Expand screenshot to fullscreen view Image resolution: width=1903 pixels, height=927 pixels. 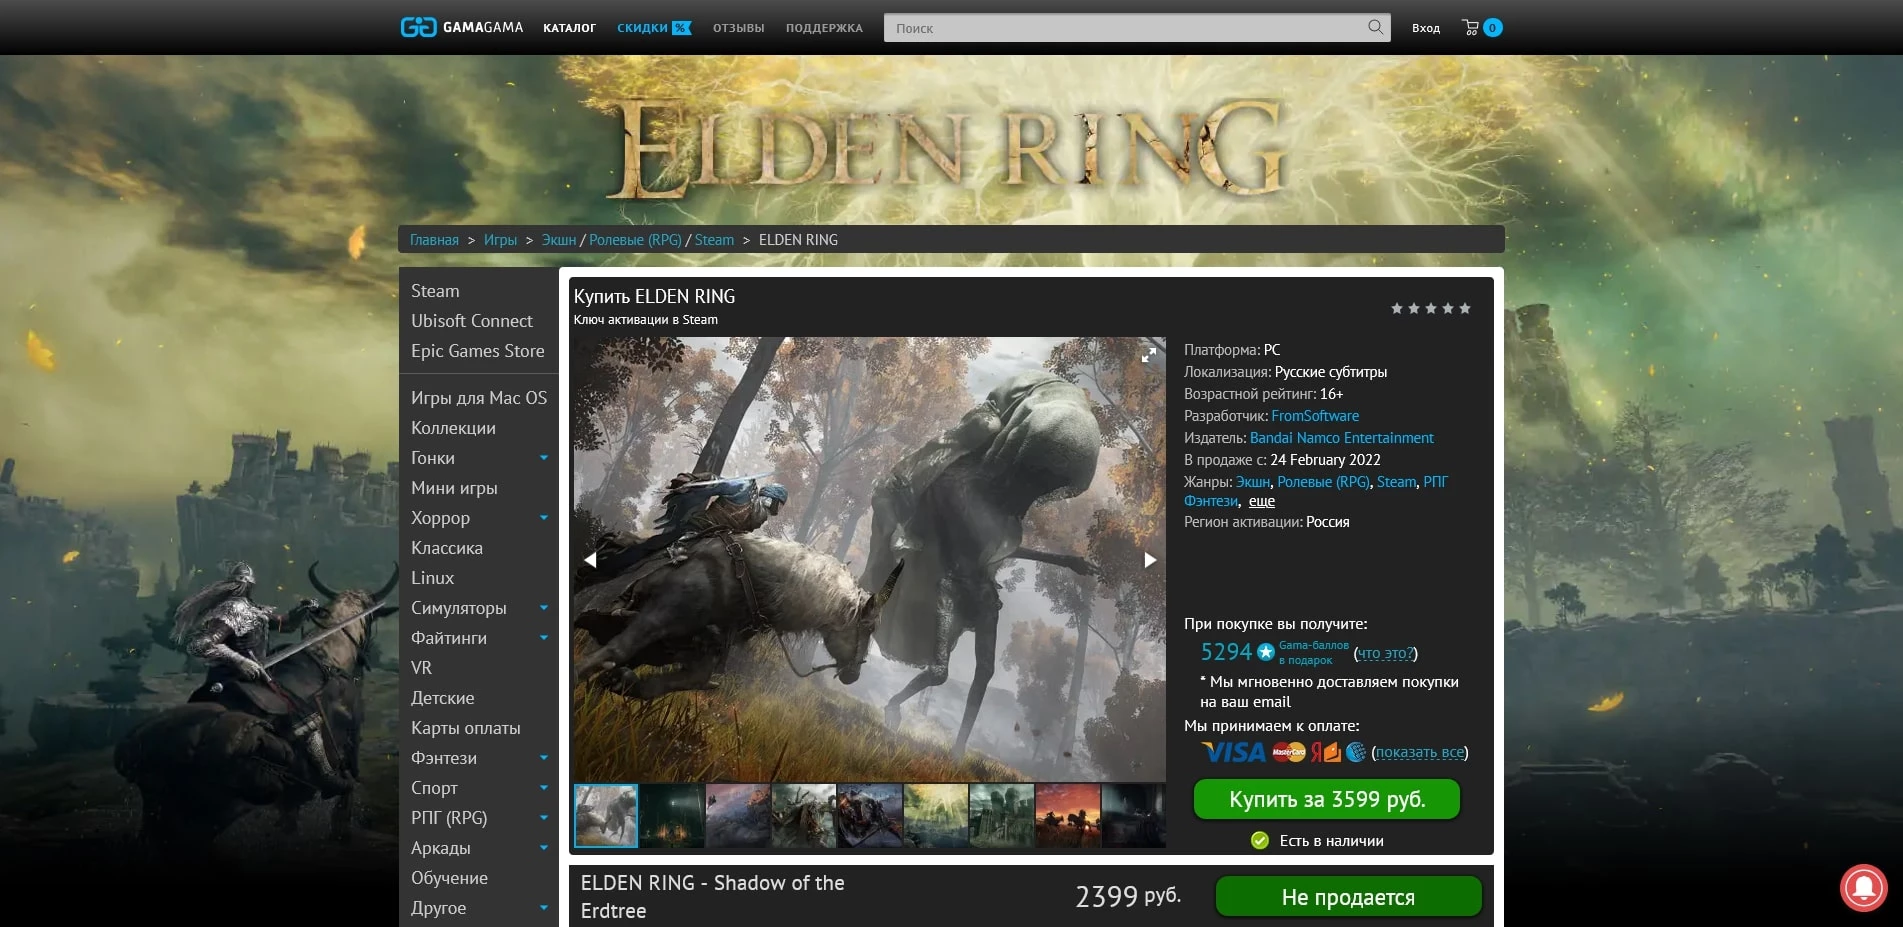click(1149, 355)
